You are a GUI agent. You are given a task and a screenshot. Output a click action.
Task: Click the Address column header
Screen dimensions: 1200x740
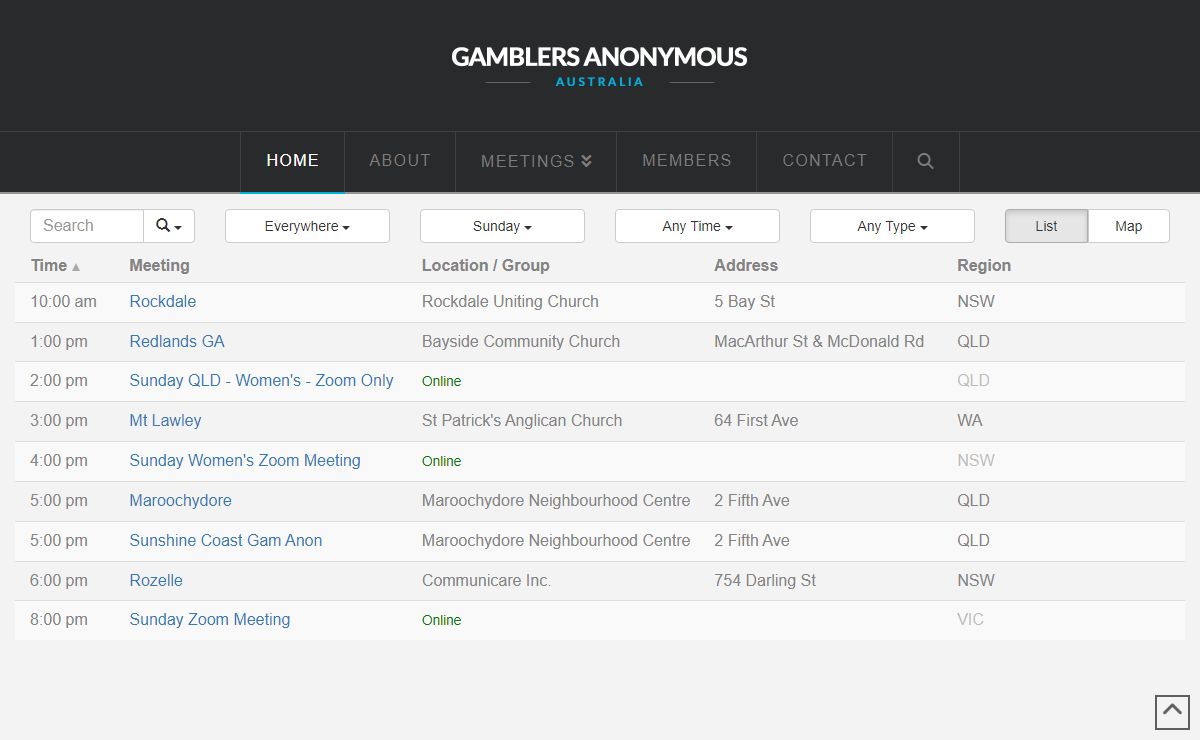pos(746,265)
